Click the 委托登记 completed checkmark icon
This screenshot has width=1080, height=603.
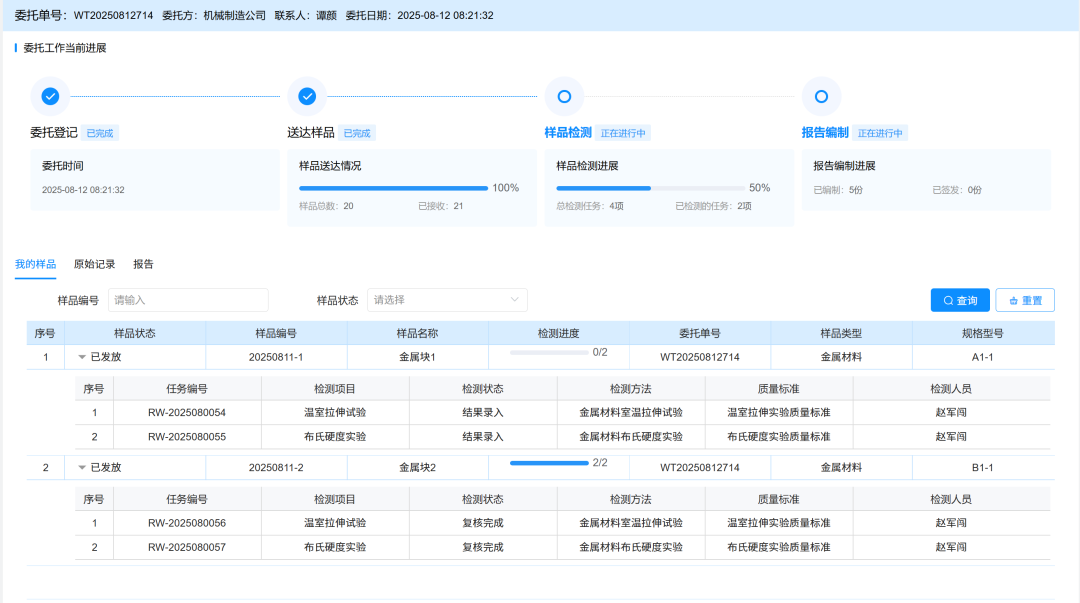49,96
